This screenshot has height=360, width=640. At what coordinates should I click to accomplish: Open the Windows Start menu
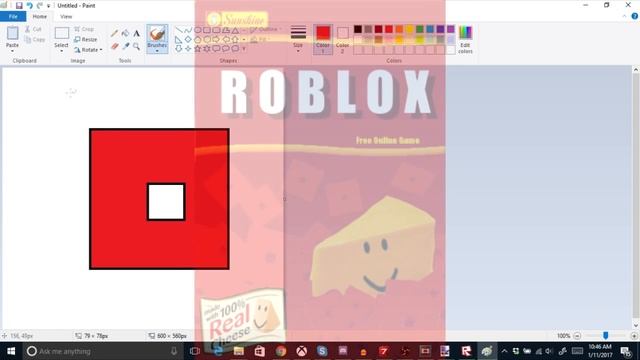point(11,351)
